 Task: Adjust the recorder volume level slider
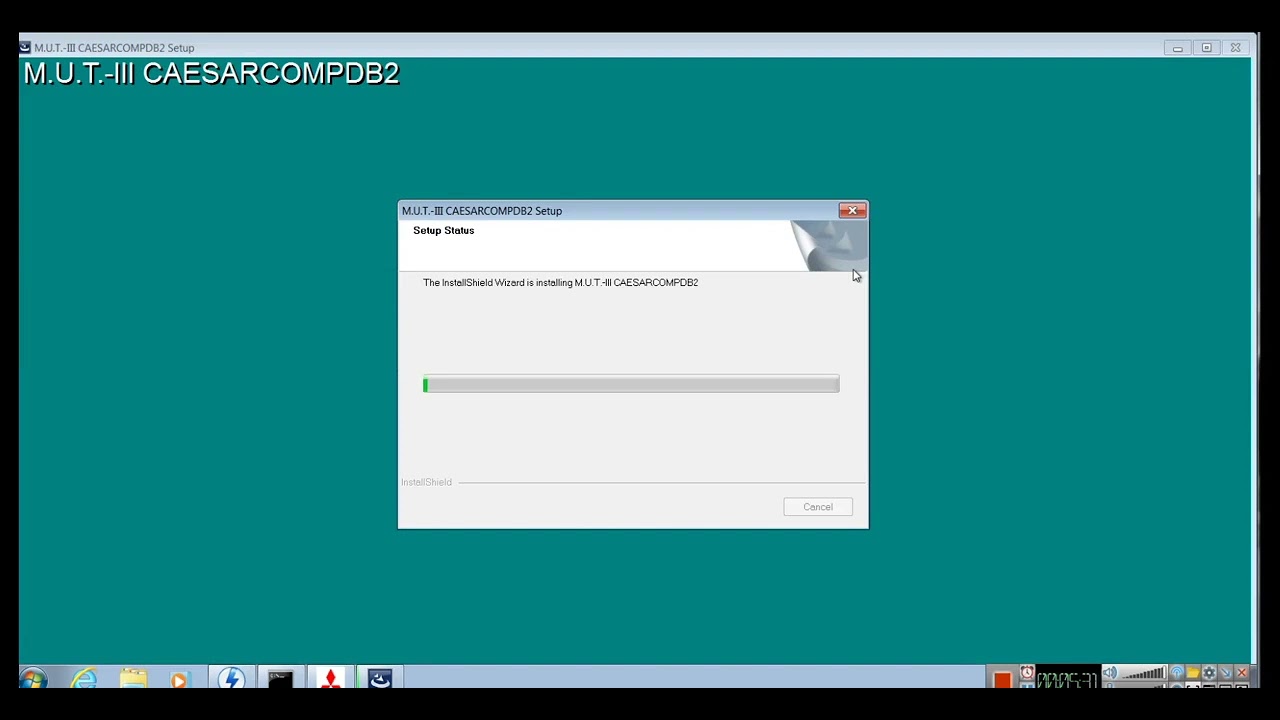(x=1144, y=673)
